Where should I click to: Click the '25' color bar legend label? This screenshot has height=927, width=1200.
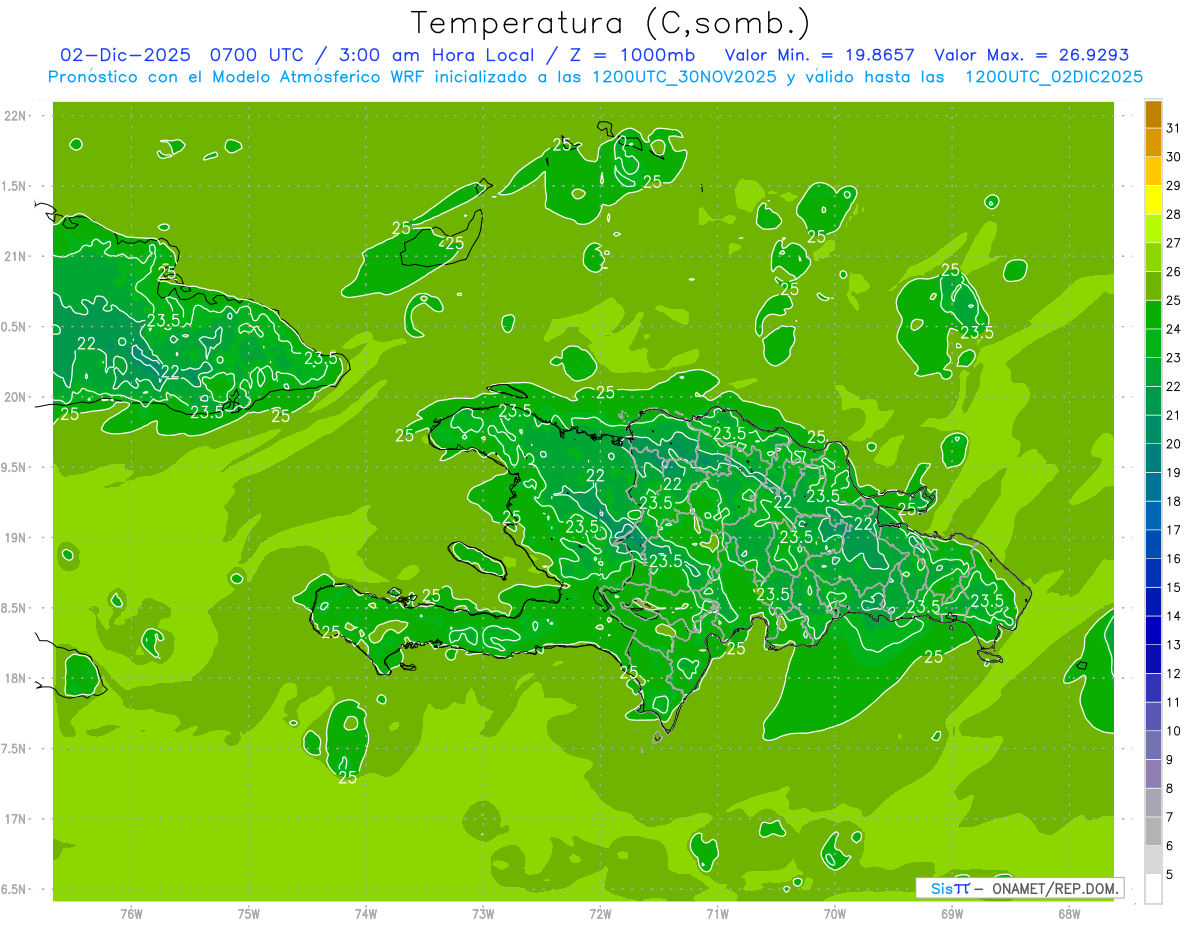click(1173, 300)
